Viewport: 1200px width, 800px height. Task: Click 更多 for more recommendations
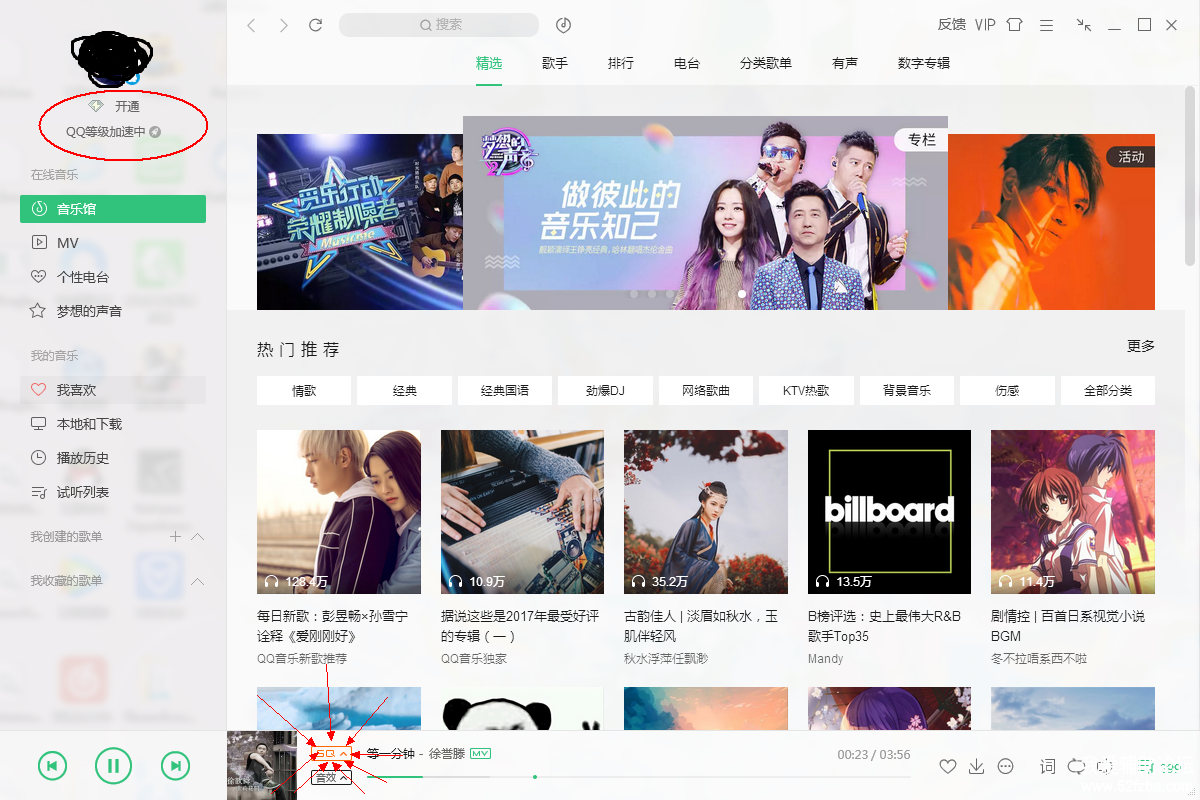click(1141, 346)
